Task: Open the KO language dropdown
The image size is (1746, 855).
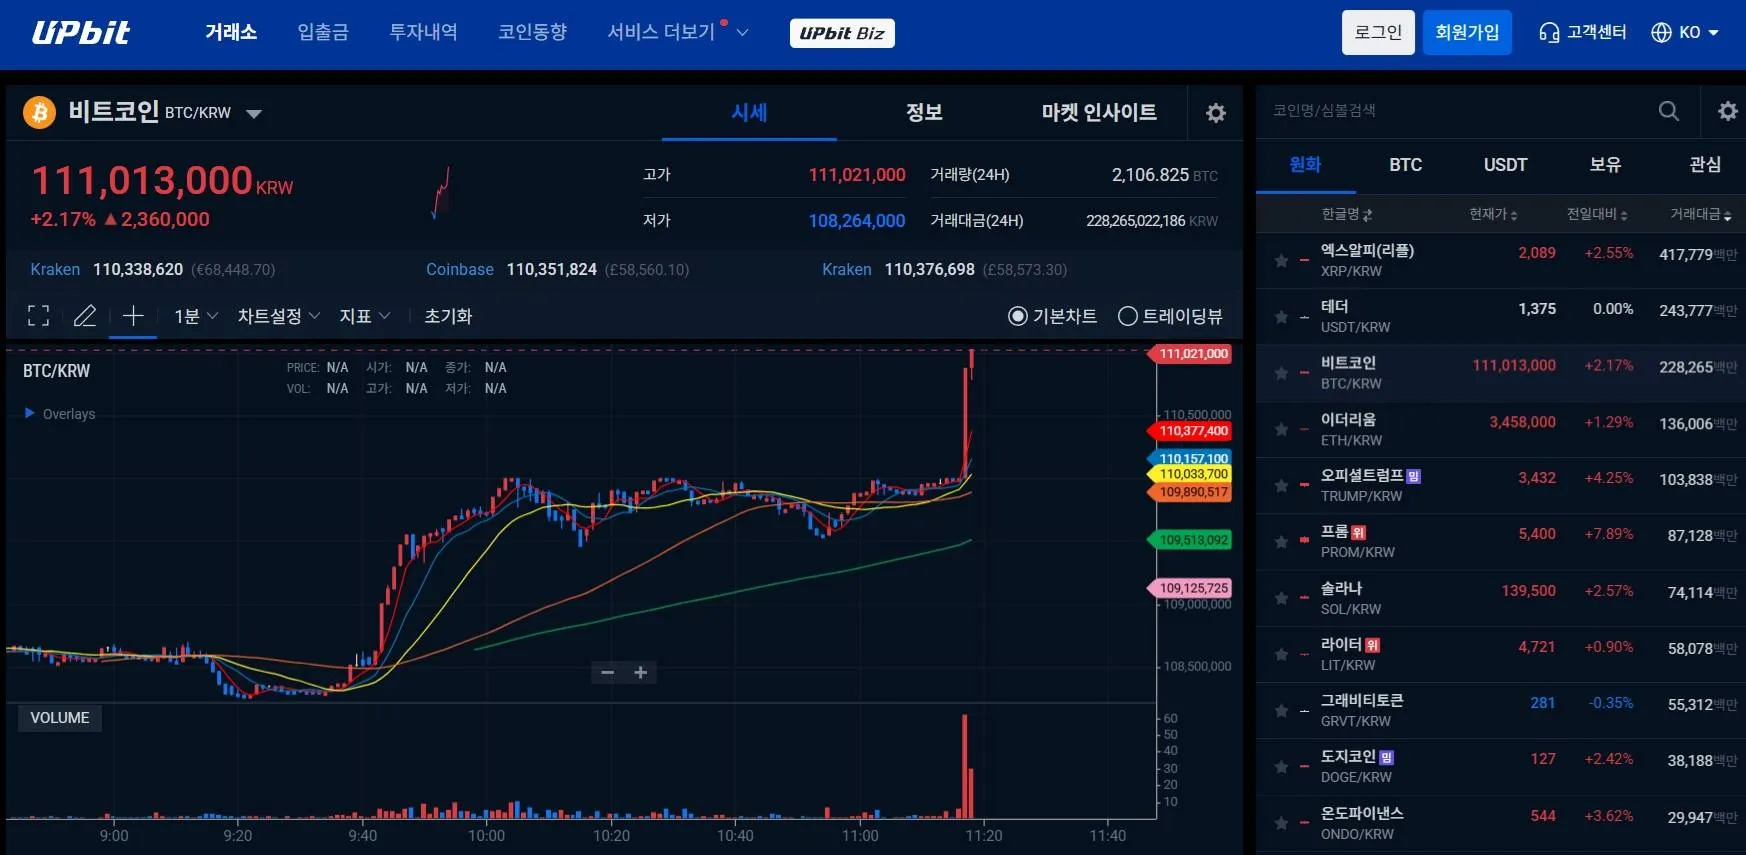Action: (1698, 33)
